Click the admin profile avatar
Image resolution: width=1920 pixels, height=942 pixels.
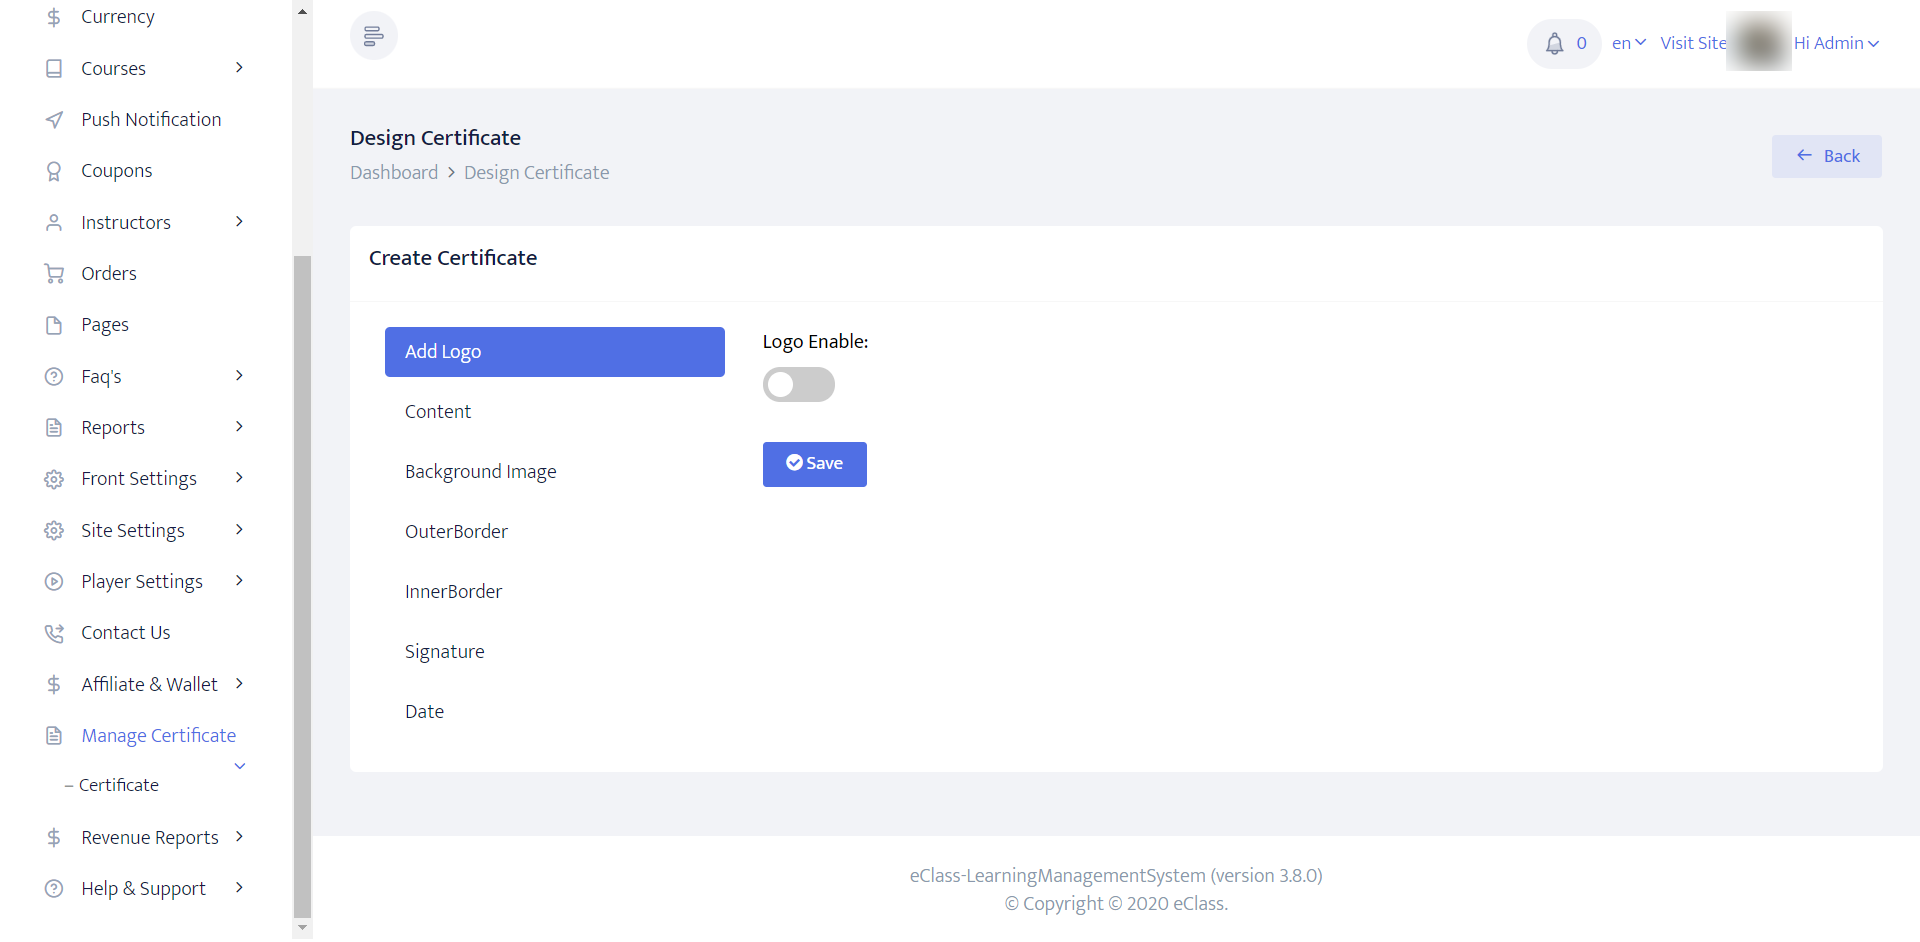click(1759, 42)
